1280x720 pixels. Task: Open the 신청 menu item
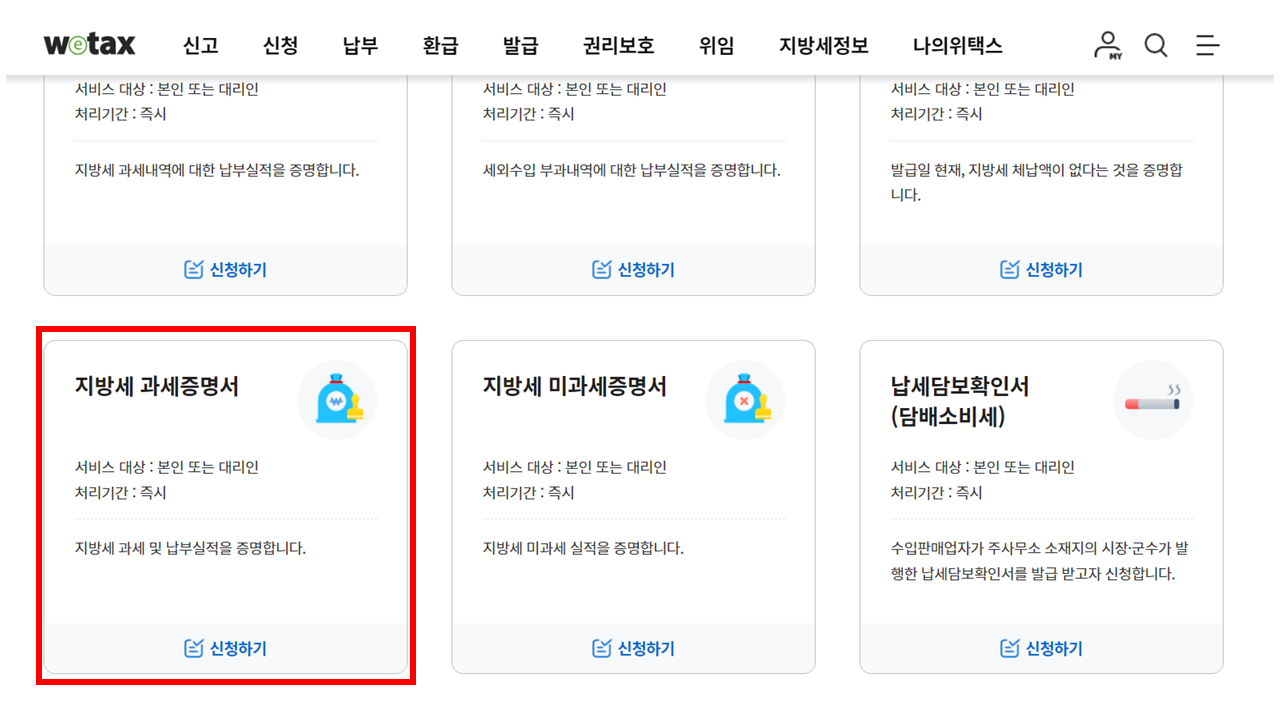click(x=279, y=45)
